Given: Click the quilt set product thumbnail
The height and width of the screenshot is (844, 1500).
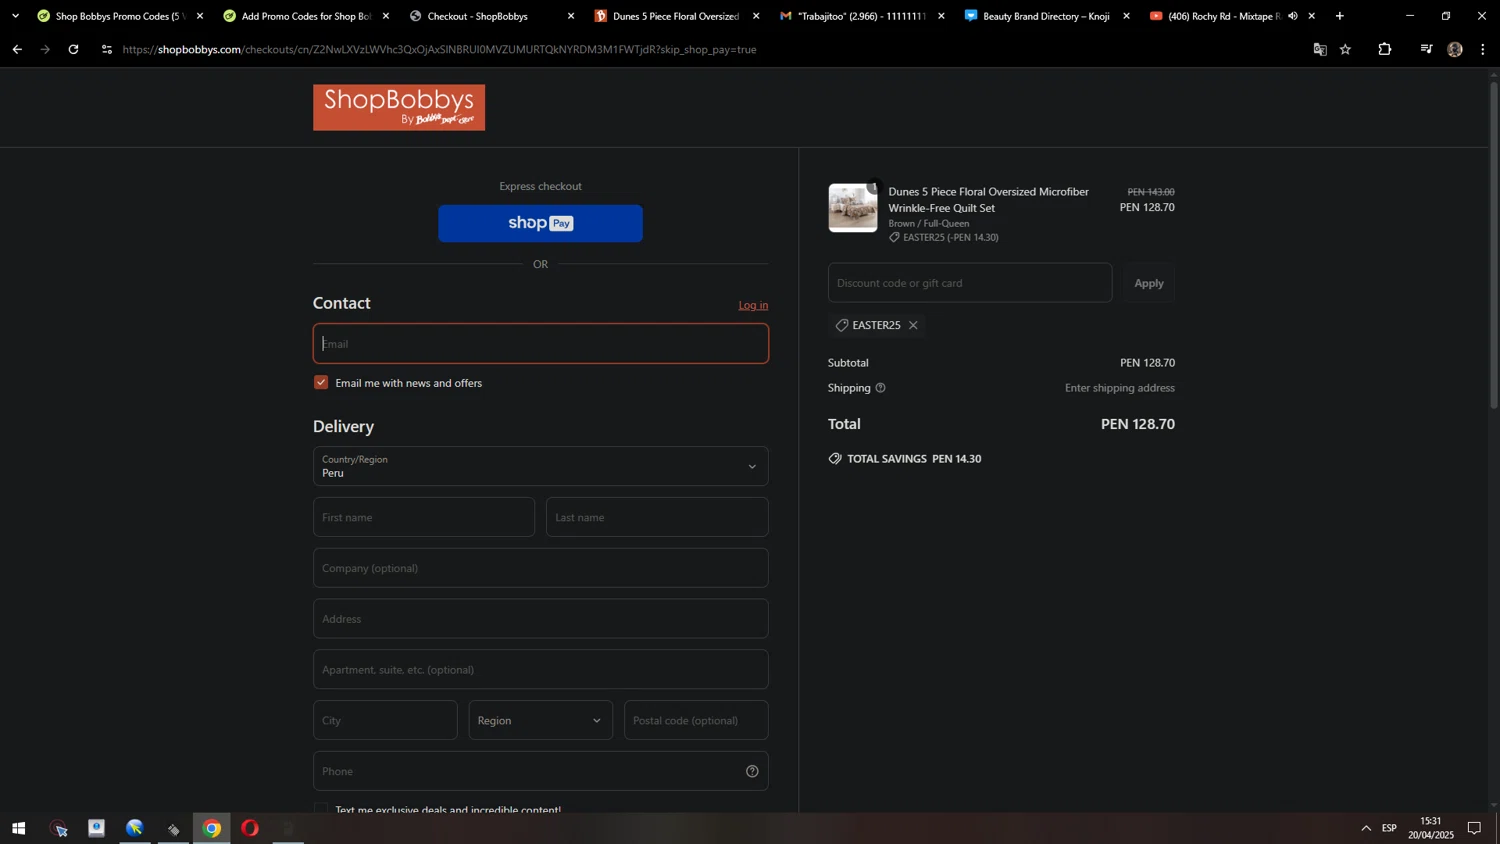Looking at the screenshot, I should click(853, 208).
